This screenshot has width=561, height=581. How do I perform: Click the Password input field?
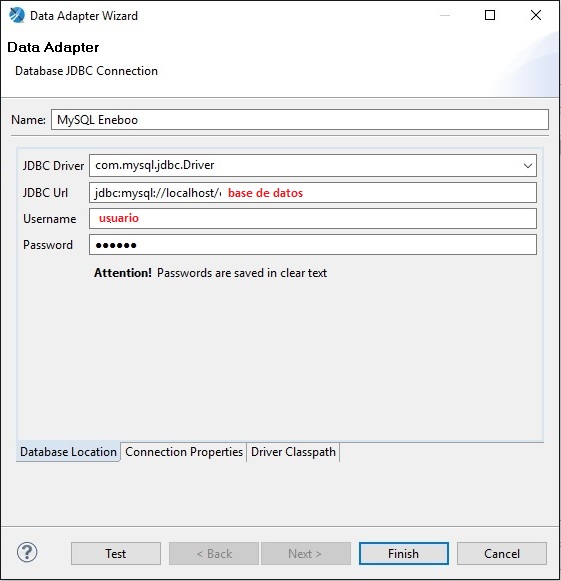click(x=313, y=245)
